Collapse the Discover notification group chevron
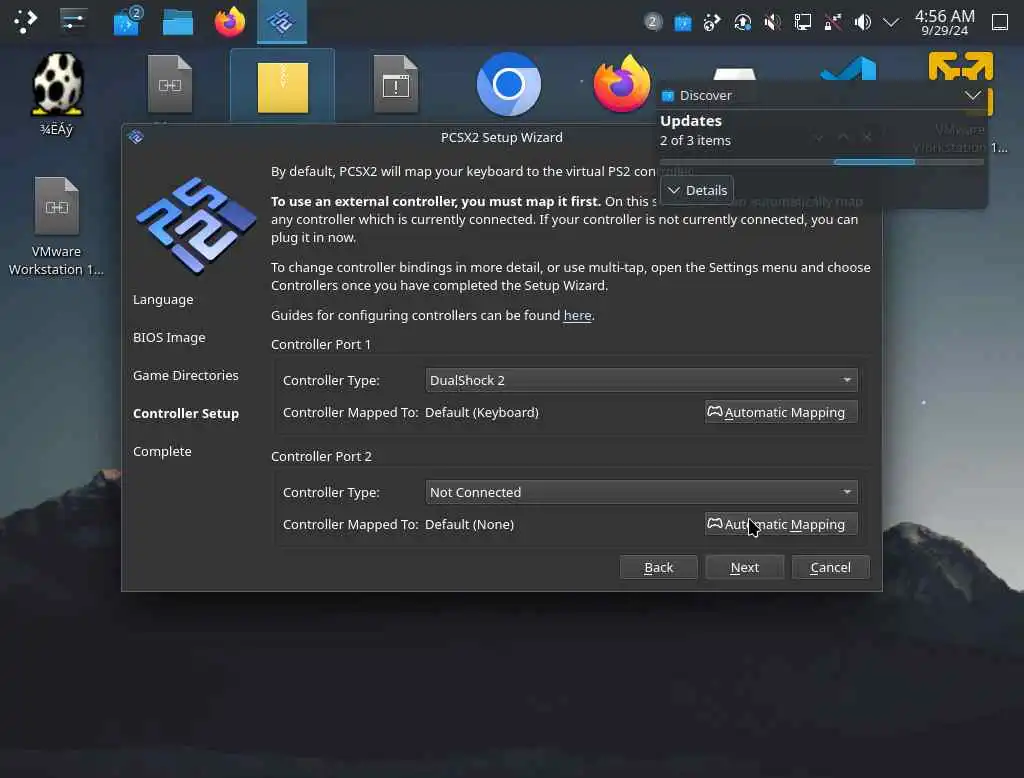The width and height of the screenshot is (1024, 778). (972, 95)
